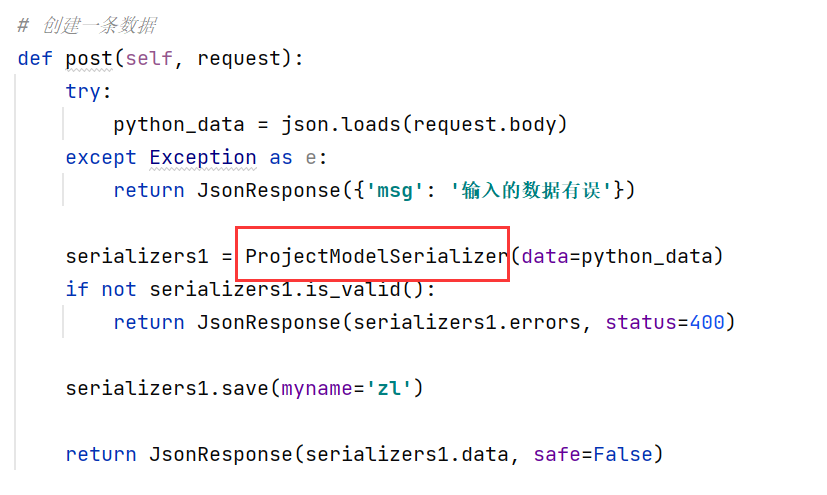The image size is (827, 495).
Task: Click the safe=False argument
Action: (x=593, y=454)
